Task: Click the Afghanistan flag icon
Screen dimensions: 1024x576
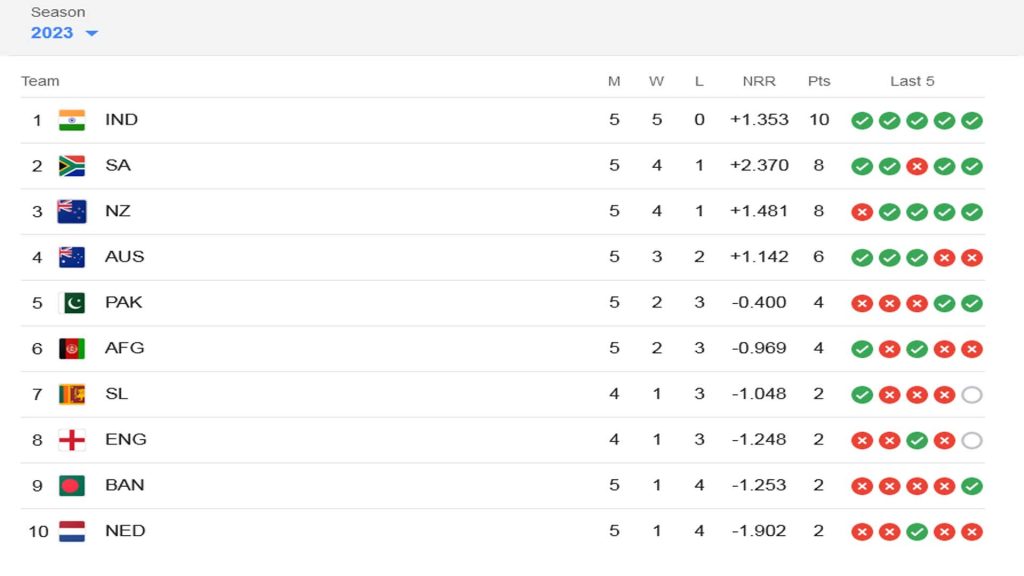Action: pos(72,349)
